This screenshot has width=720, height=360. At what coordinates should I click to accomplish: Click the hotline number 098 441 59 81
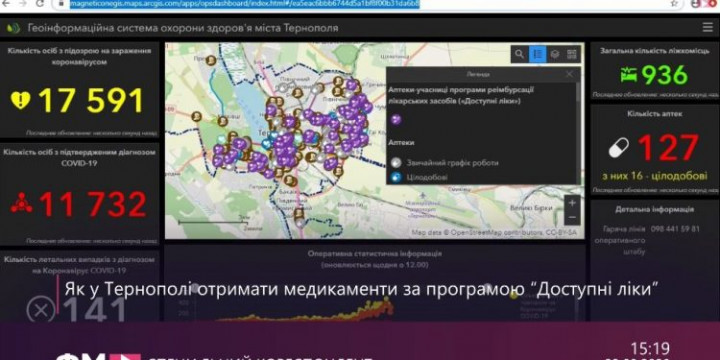point(675,229)
